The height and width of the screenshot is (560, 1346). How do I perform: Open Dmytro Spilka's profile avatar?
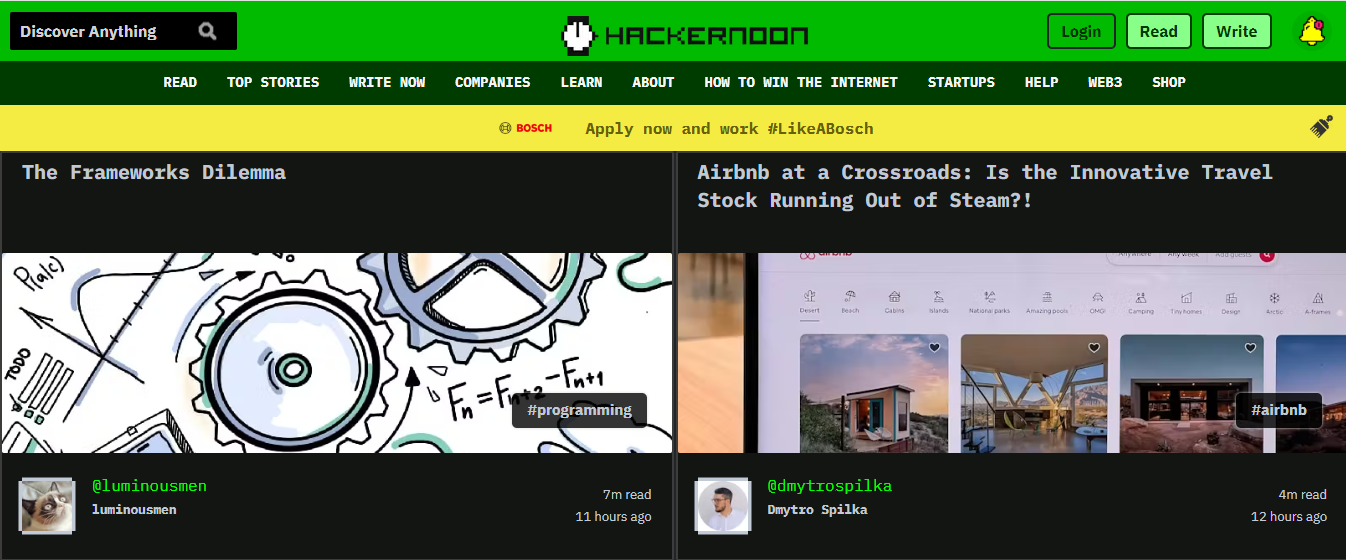point(723,505)
